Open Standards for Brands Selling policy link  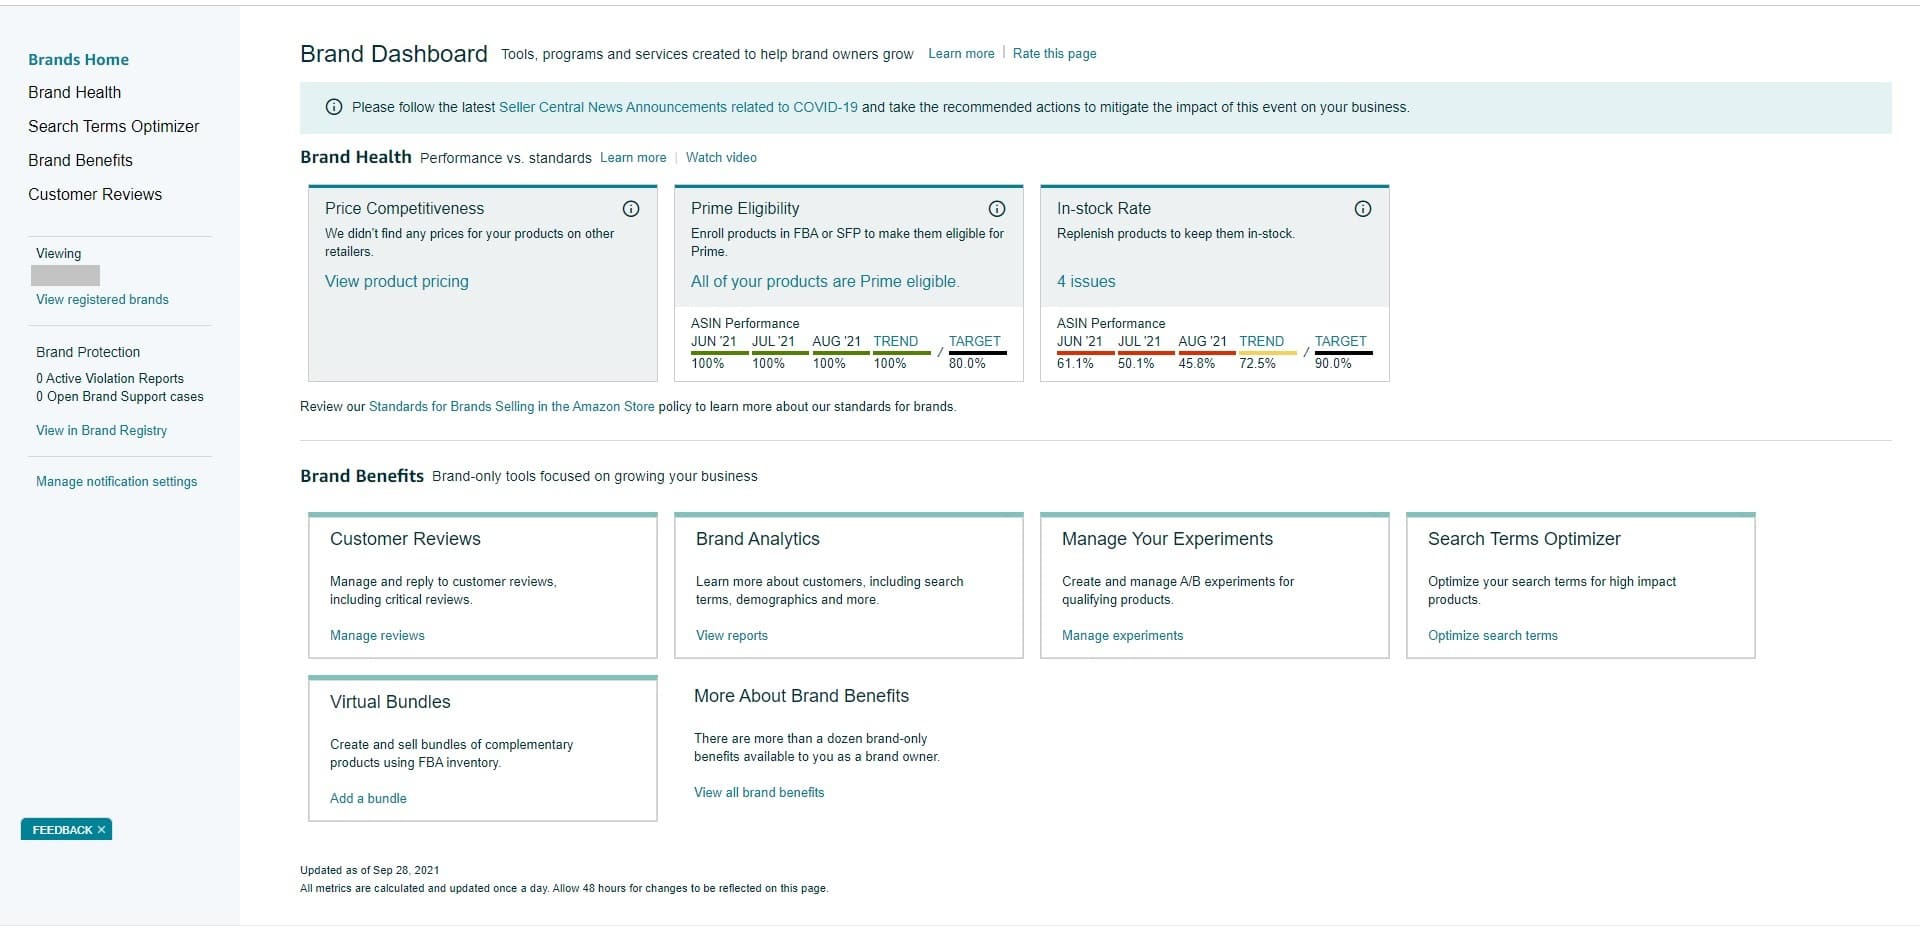pos(511,406)
